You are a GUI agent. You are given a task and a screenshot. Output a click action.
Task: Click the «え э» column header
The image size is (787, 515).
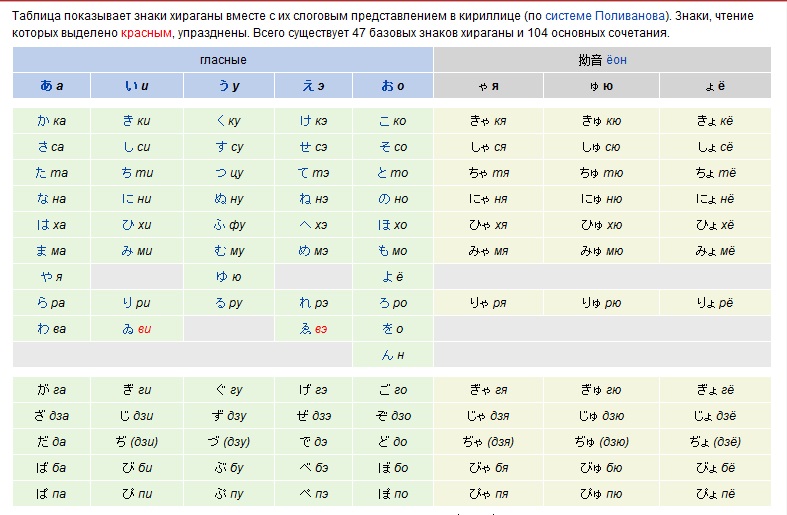[314, 86]
